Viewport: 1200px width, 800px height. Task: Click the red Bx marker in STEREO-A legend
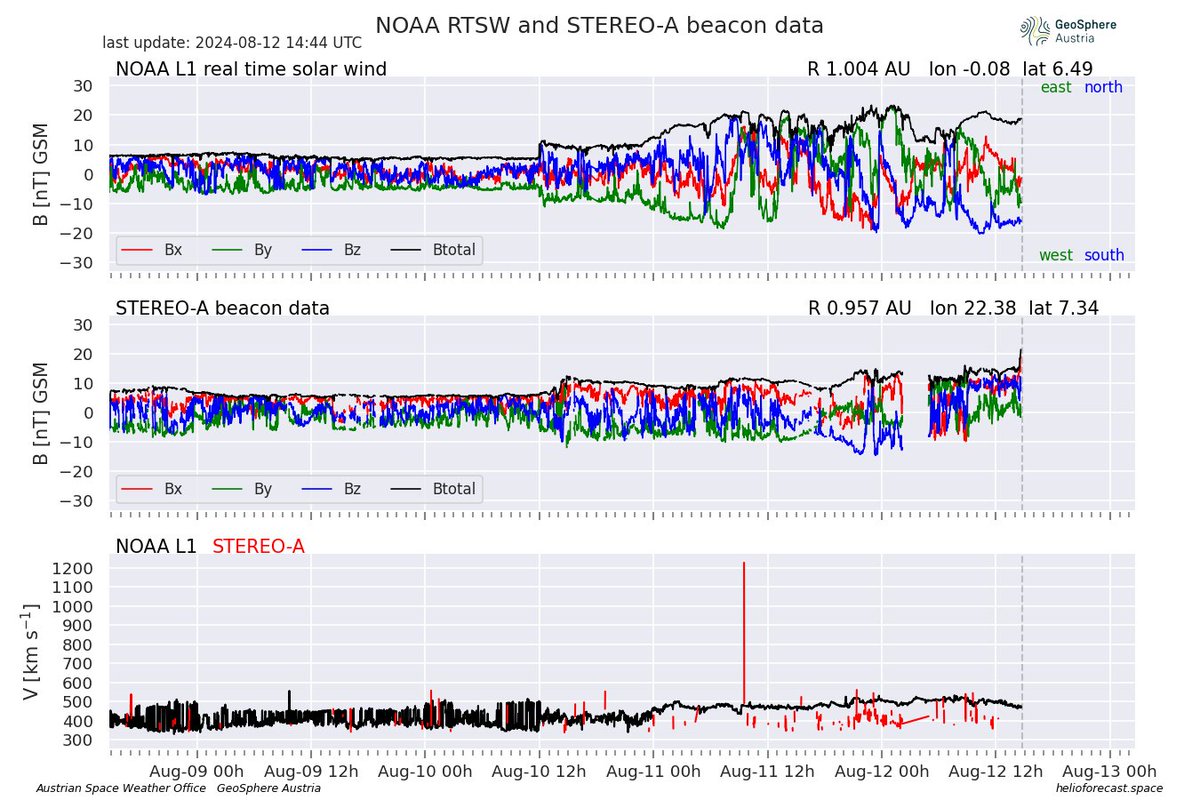(x=135, y=489)
